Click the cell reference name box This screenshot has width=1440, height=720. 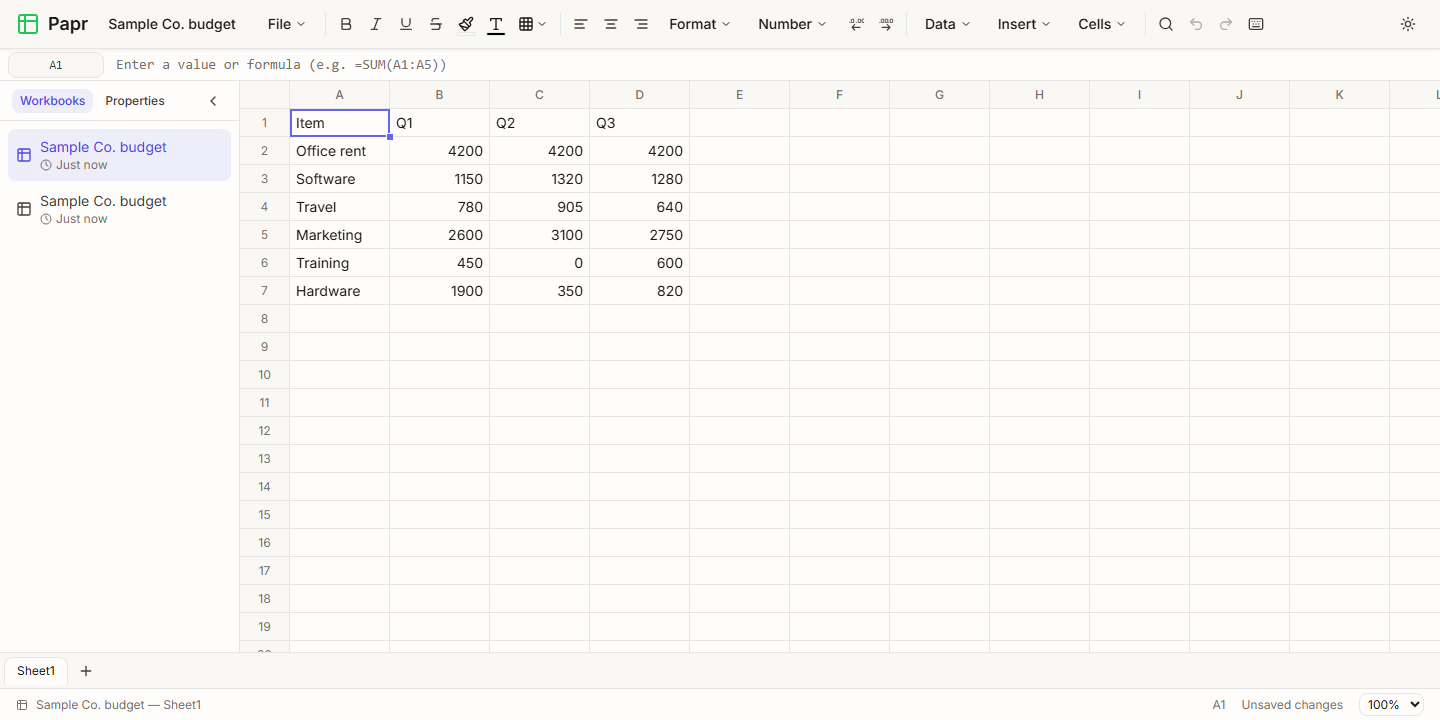tap(56, 65)
